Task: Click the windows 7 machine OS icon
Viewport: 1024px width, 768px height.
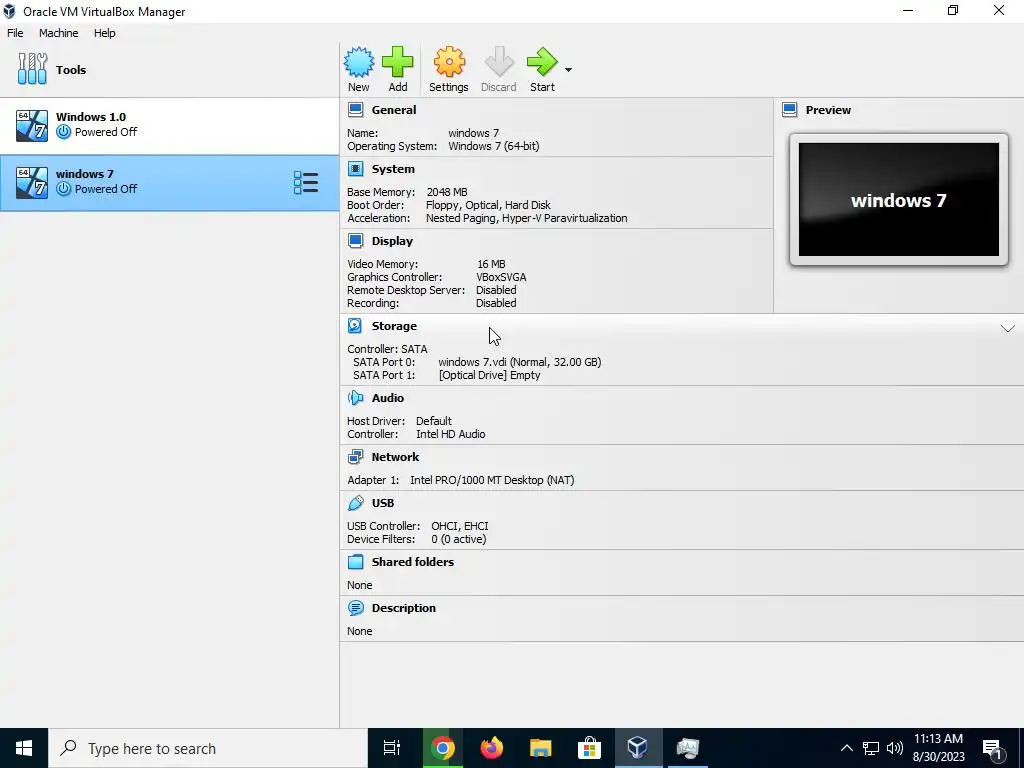Action: coord(32,183)
